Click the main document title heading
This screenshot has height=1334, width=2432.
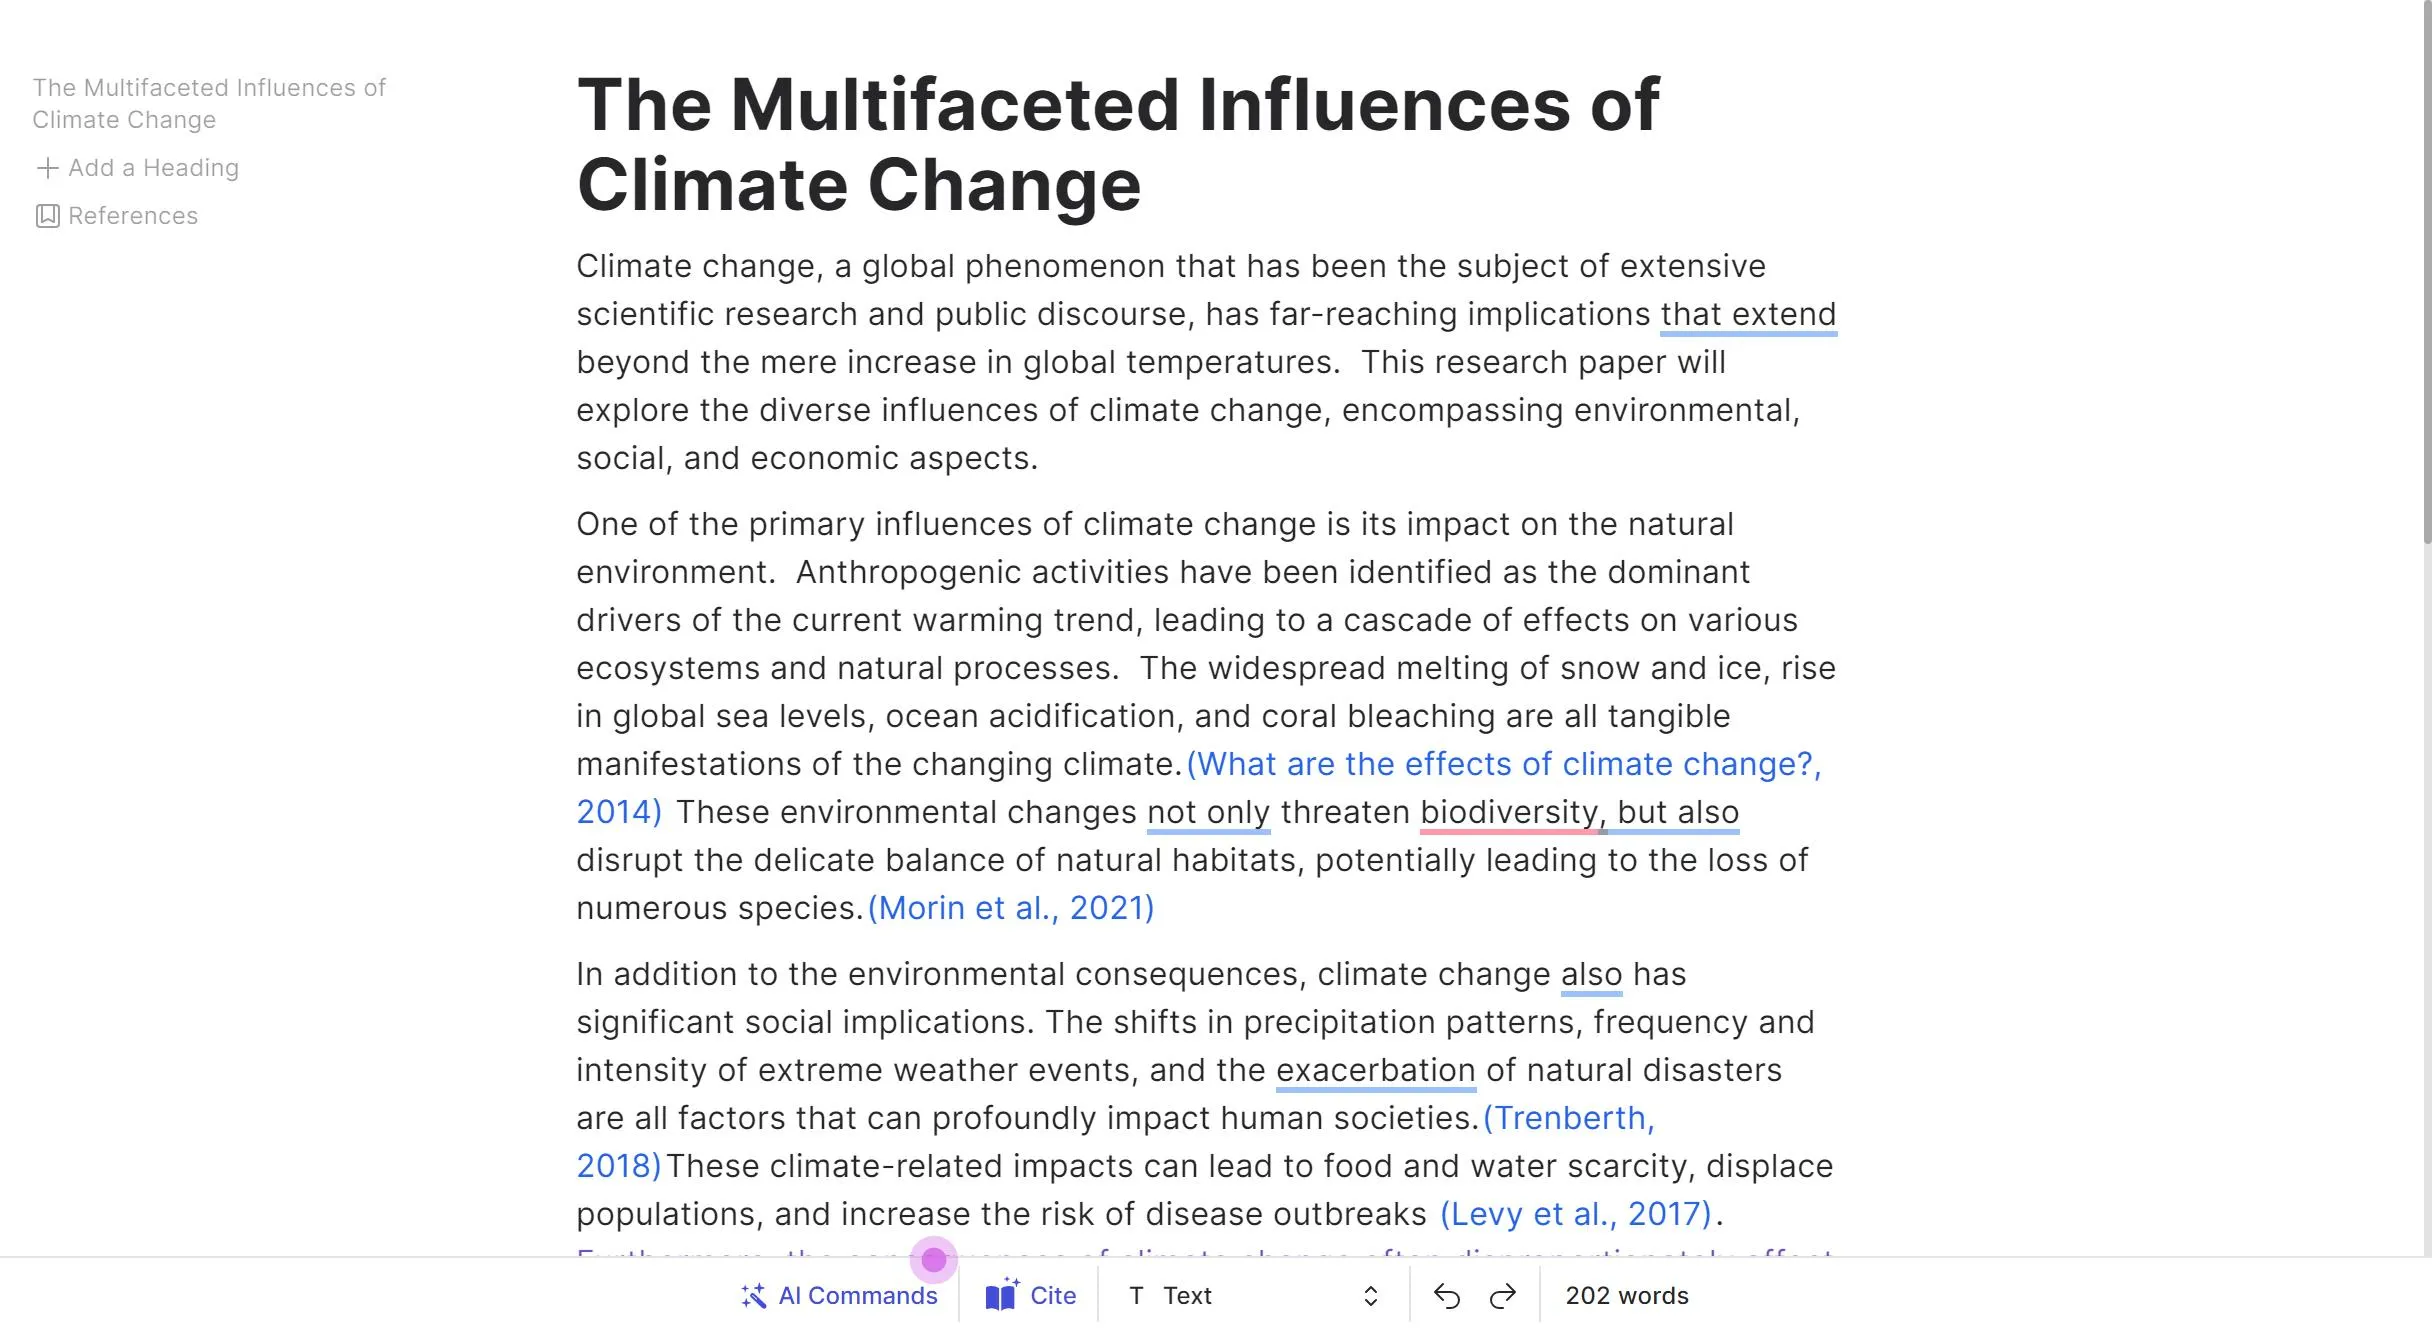(1117, 145)
